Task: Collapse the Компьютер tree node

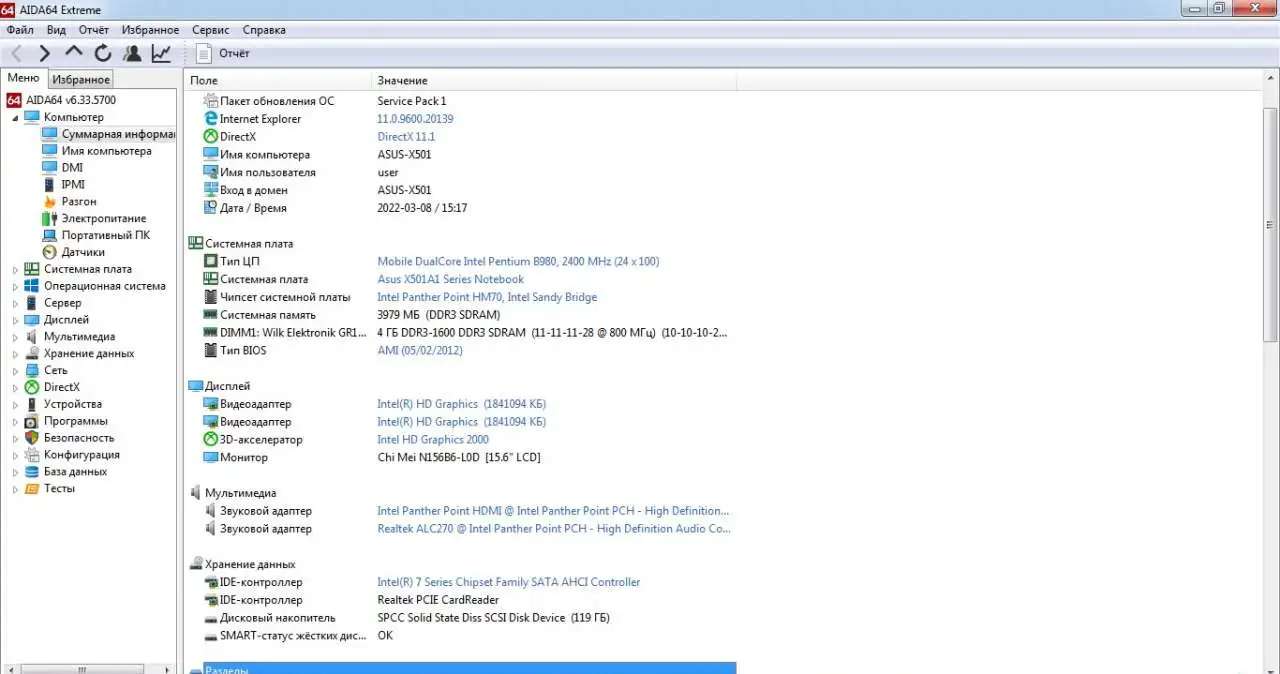Action: 15,118
